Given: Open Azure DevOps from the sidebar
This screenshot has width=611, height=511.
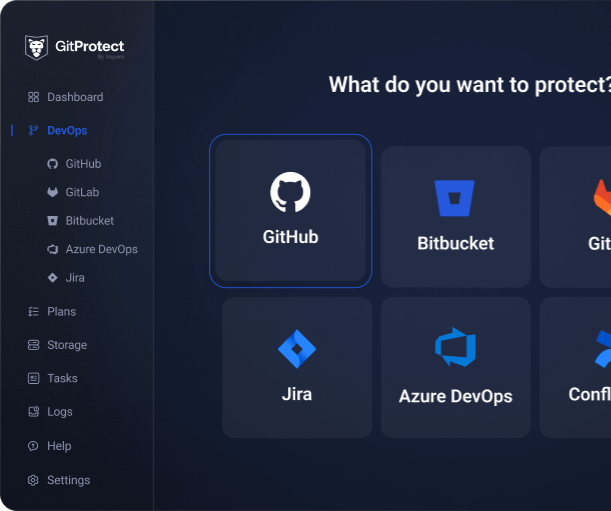Looking at the screenshot, I should click(100, 249).
